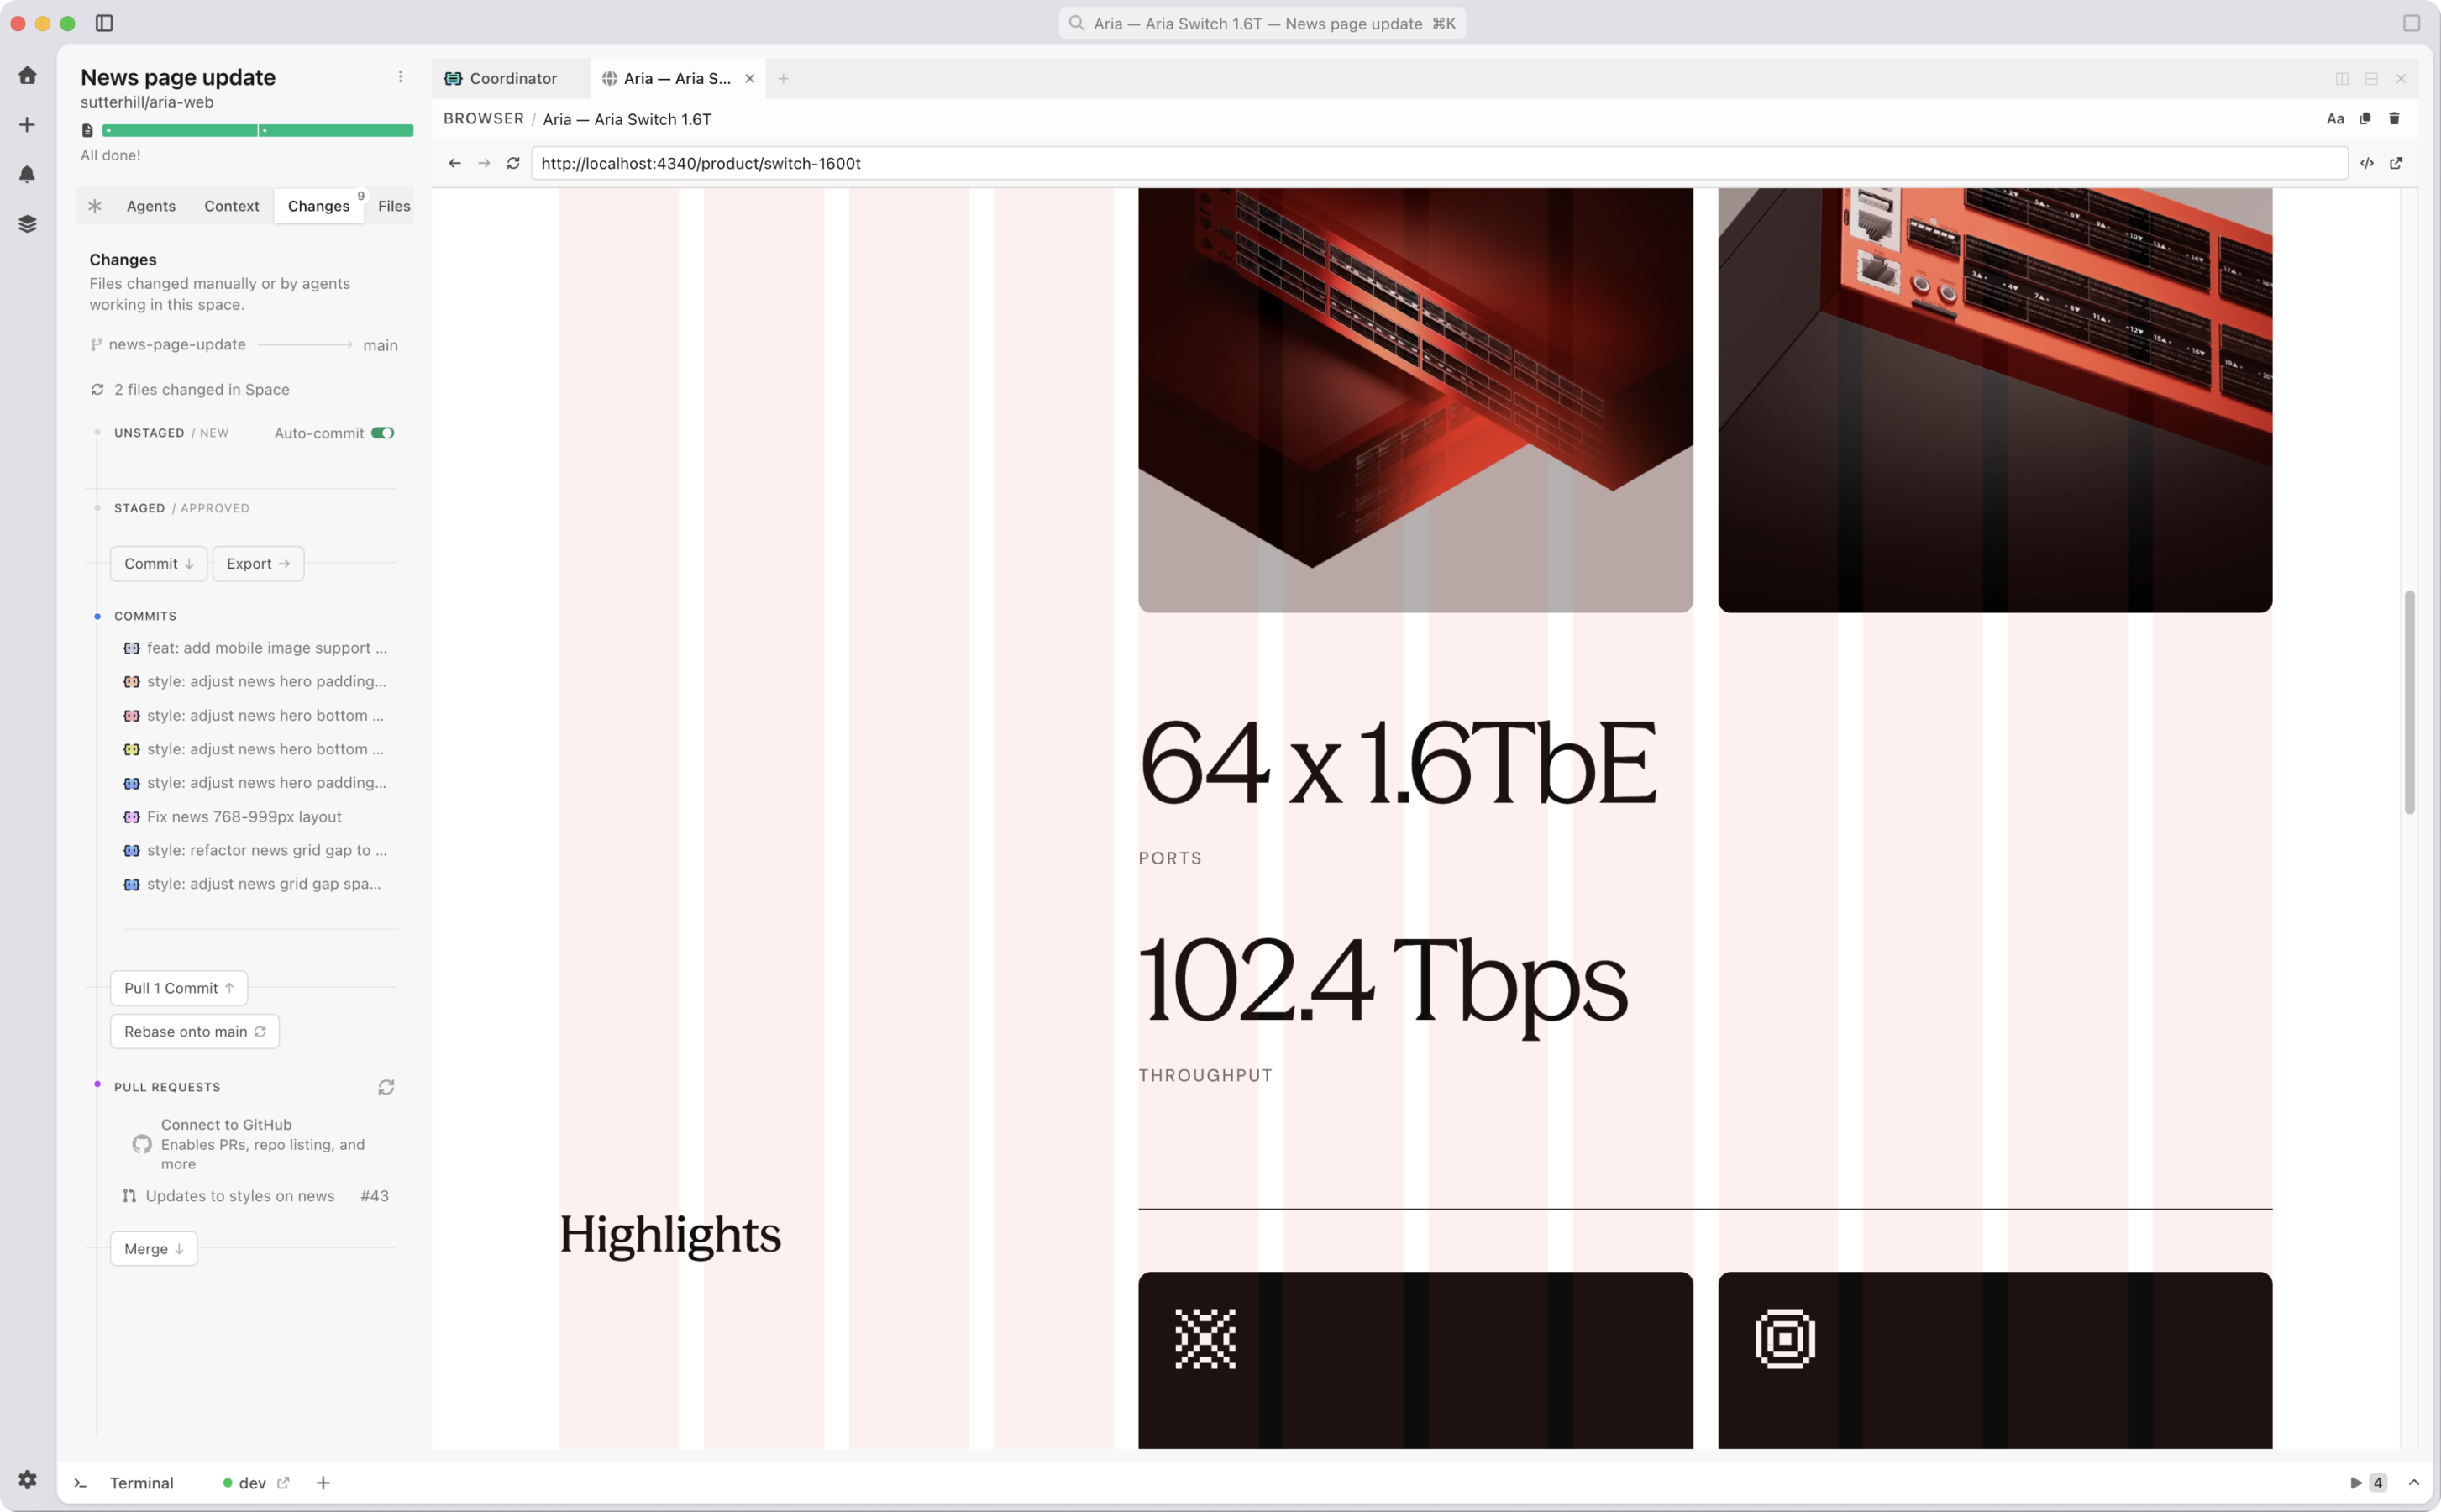Click the layers stack icon in sidebar

(28, 224)
